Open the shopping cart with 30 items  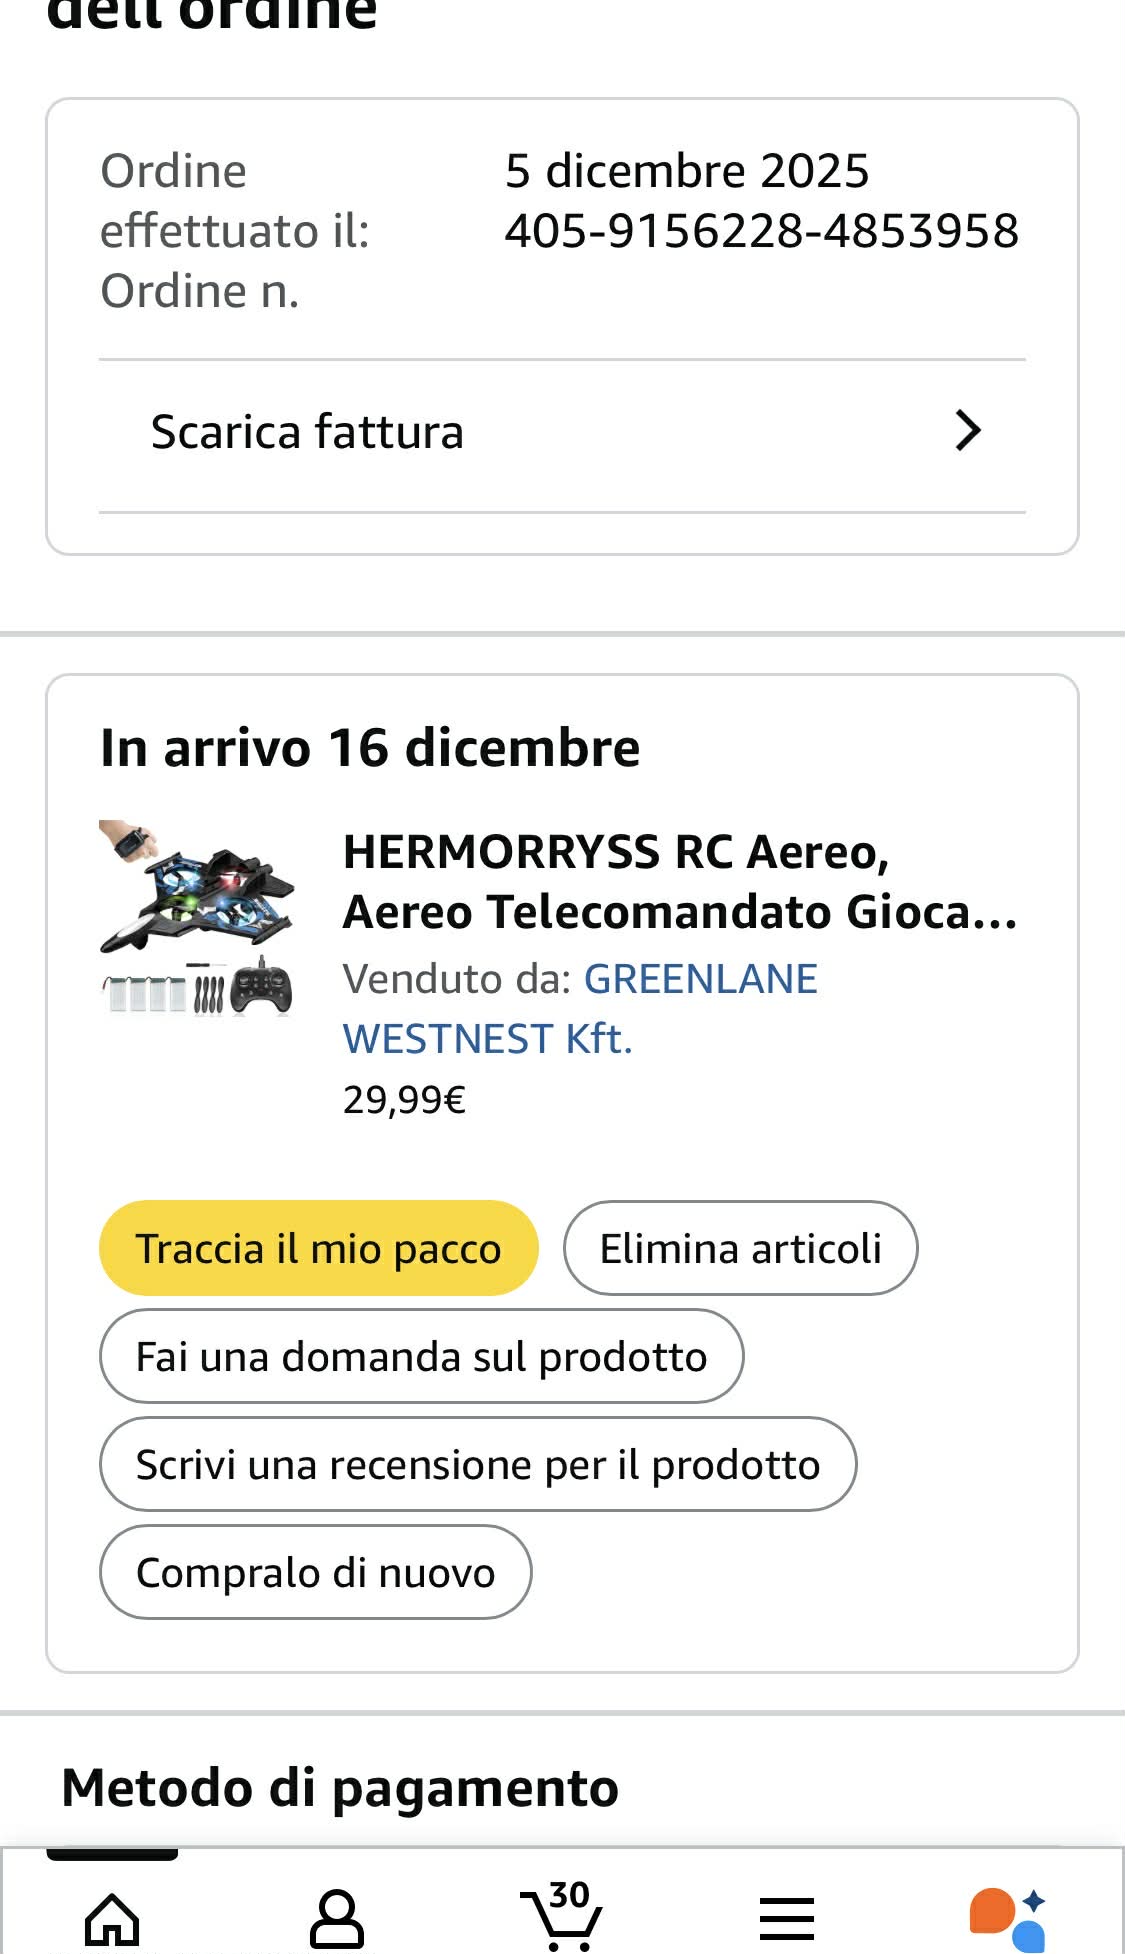562,1916
